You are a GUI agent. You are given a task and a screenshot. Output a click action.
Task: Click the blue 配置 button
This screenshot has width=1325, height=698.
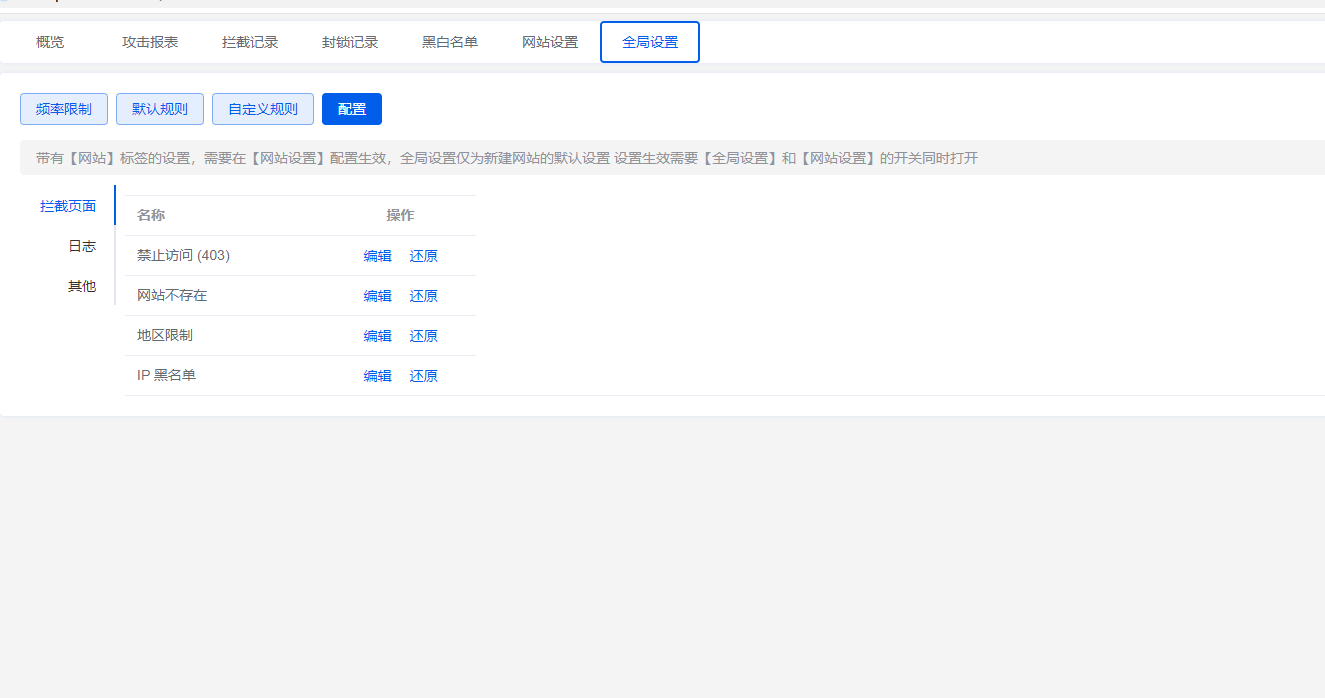pyautogui.click(x=352, y=109)
